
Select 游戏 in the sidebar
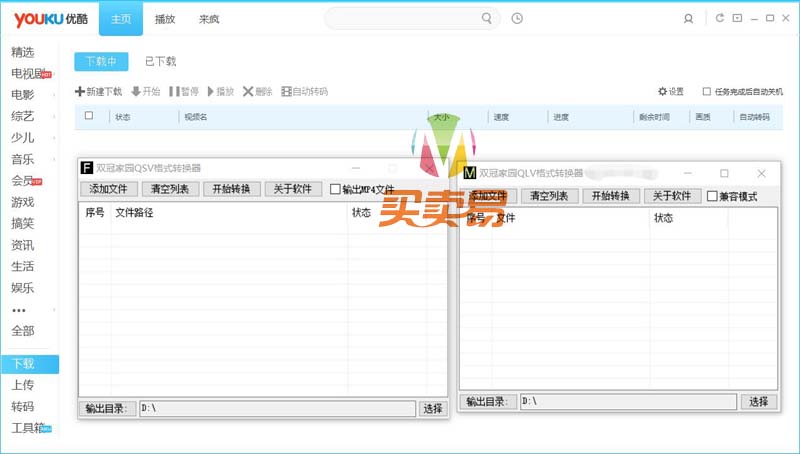coord(23,202)
